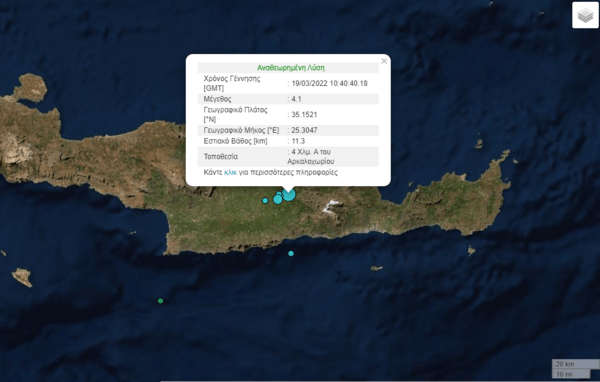Click the 10 mi scale bar
Viewport: 600px width, 382px height.
(571, 374)
